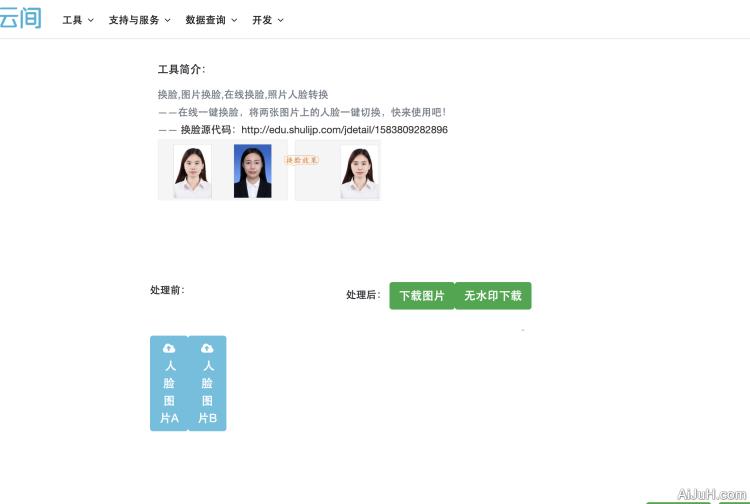The image size is (750, 504).
Task: Expand the 数据查询 chevron arrow
Action: point(234,20)
